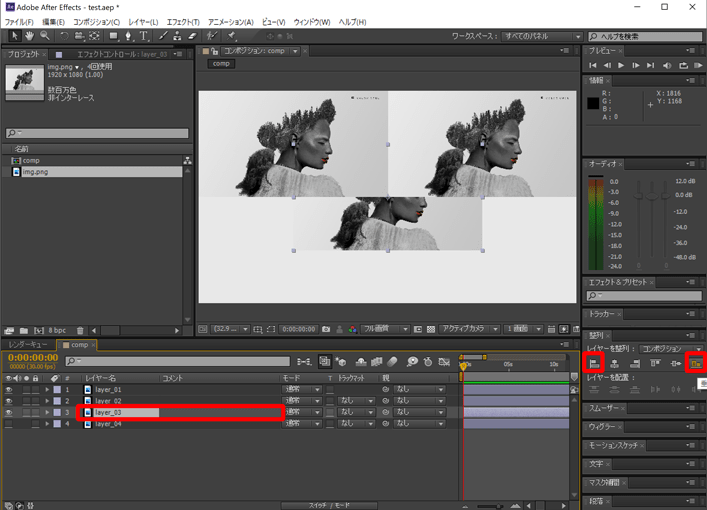Click align top edges icon
This screenshot has height=510, width=707.
tap(655, 363)
